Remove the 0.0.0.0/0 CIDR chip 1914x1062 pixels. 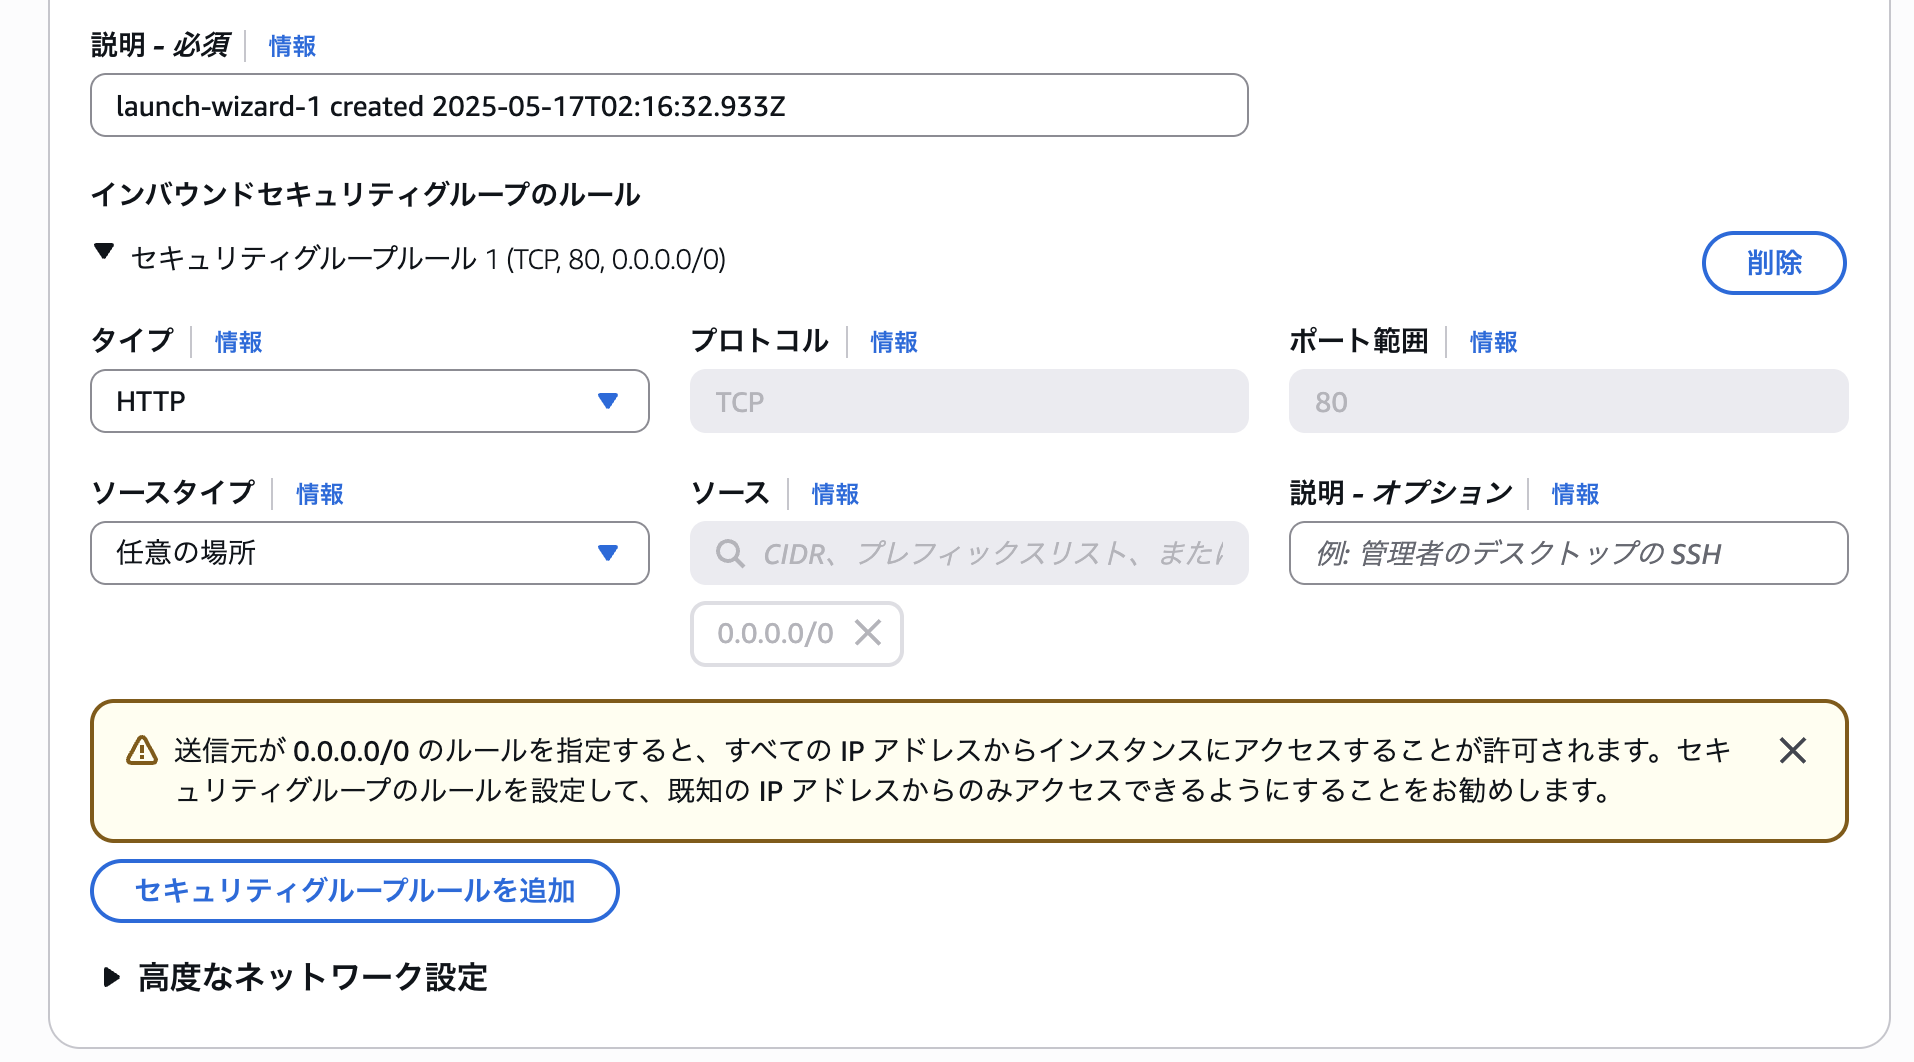(868, 633)
